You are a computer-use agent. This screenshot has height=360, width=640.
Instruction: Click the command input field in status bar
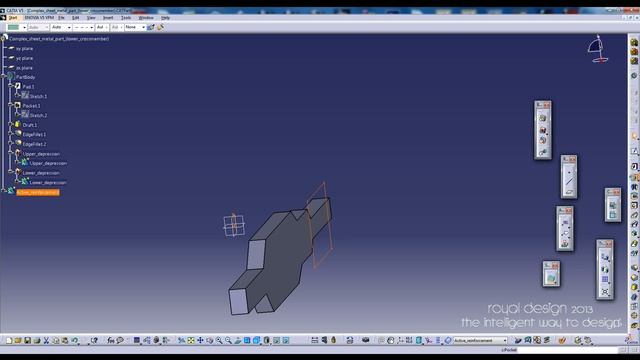(x=567, y=350)
